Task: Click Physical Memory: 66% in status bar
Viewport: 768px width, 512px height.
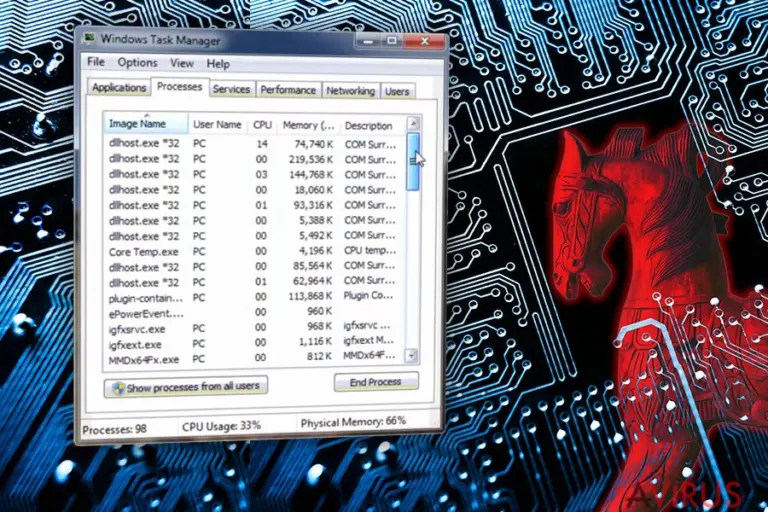Action: click(x=353, y=422)
